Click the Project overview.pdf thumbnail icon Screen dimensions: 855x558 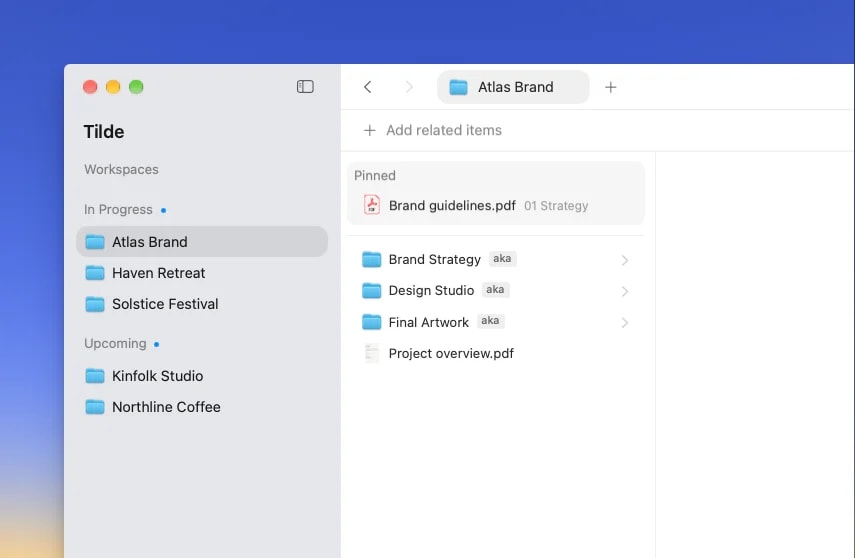(x=371, y=353)
